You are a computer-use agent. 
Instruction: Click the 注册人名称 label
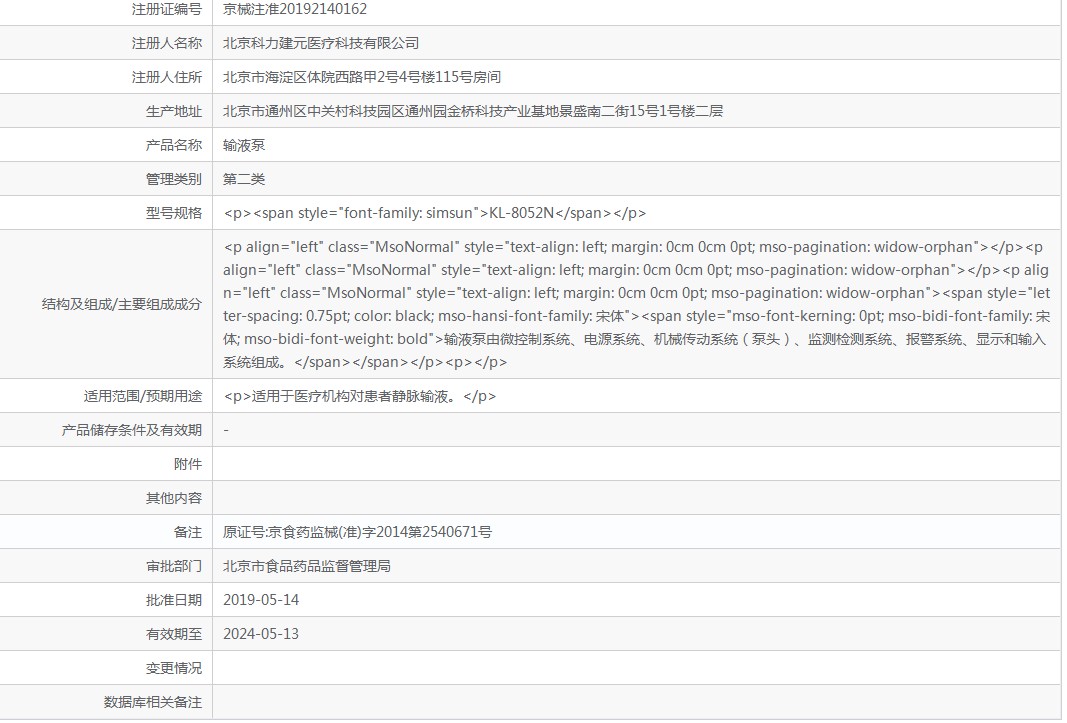(167, 43)
